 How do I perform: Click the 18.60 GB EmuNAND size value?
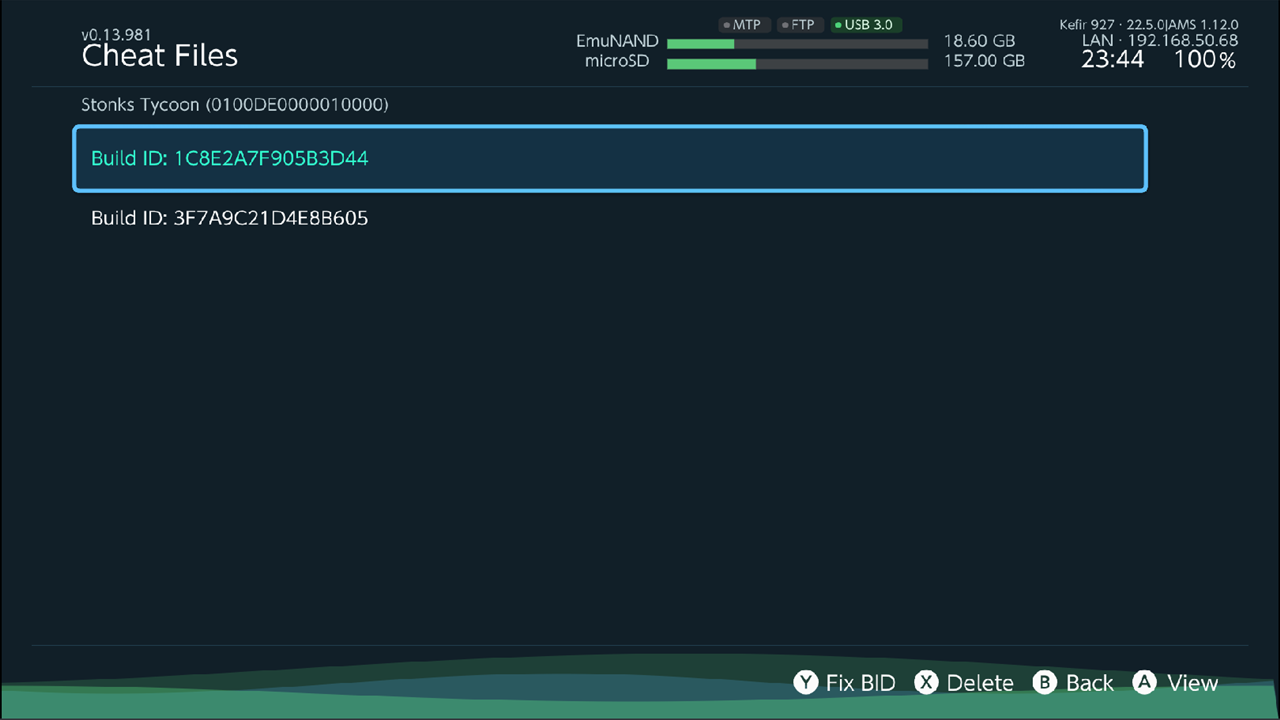(x=979, y=42)
